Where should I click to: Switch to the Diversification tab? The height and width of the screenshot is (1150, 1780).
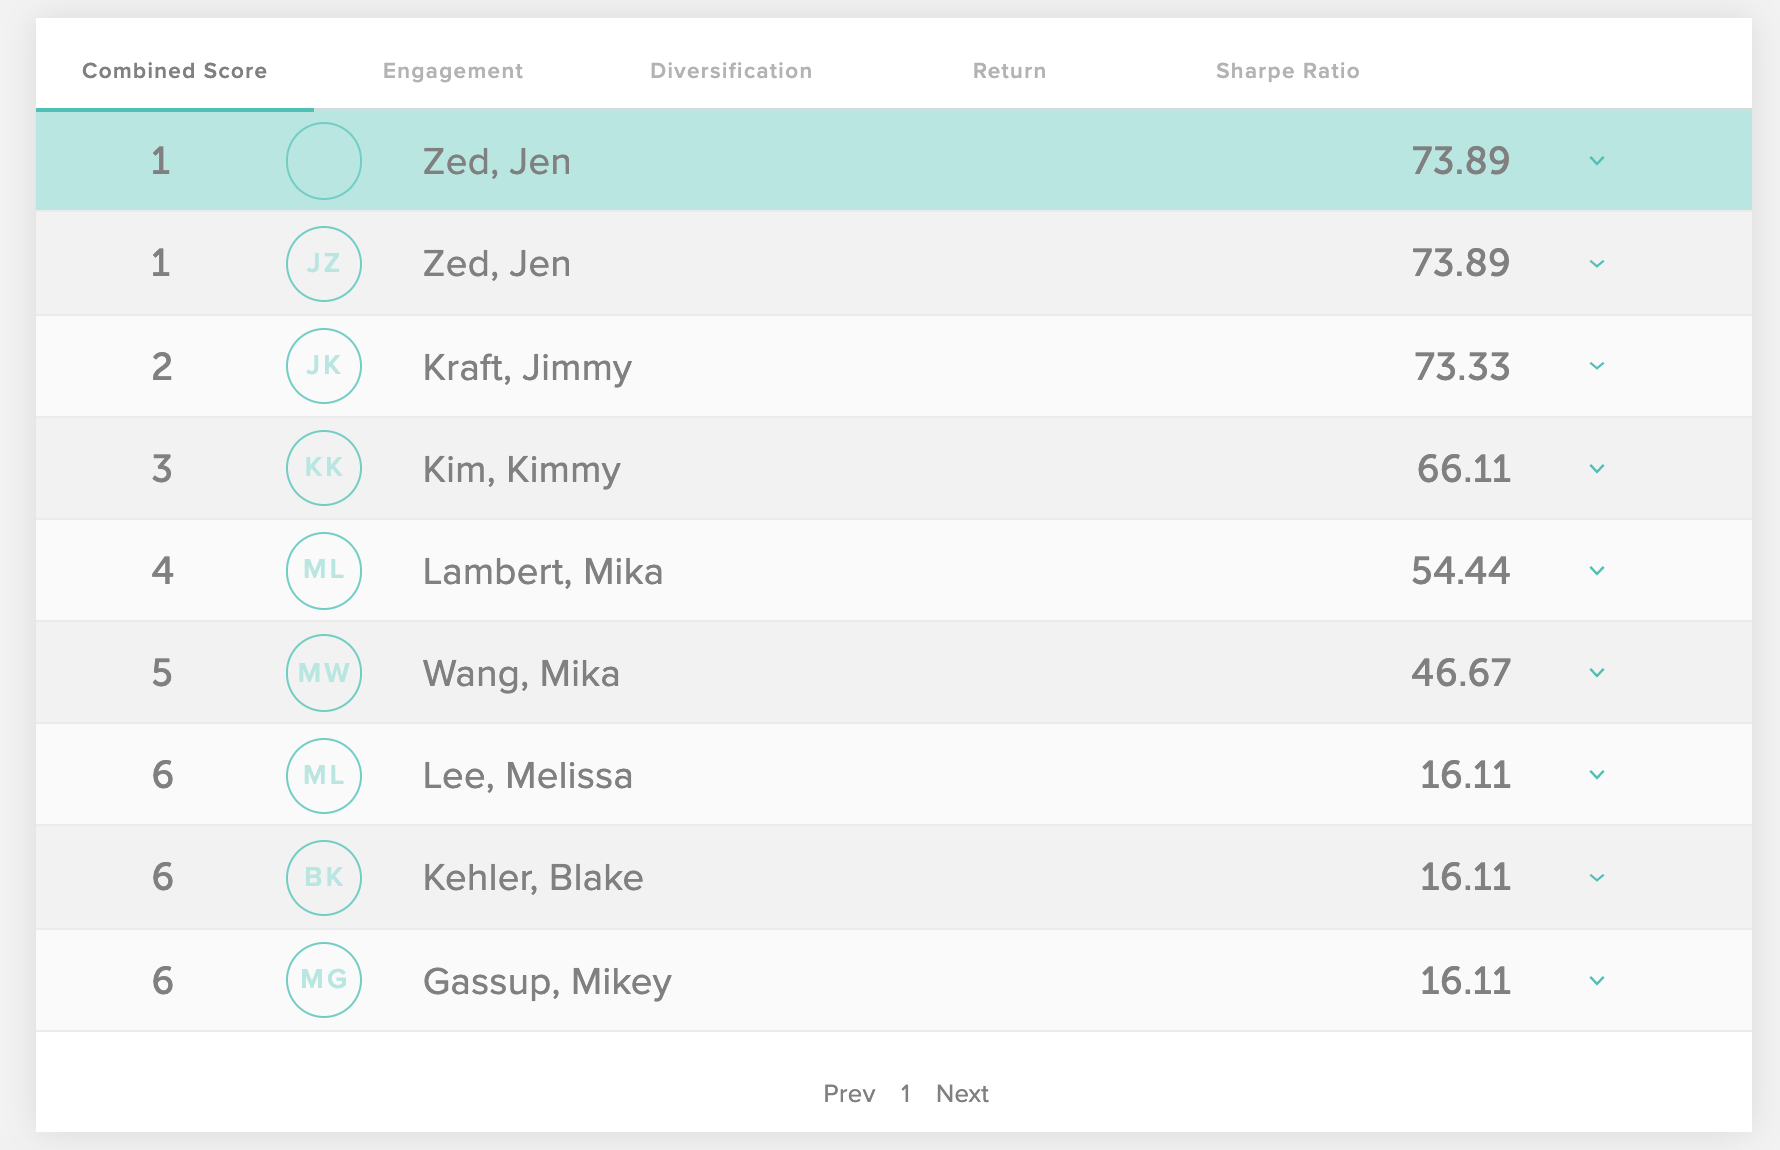(x=731, y=71)
